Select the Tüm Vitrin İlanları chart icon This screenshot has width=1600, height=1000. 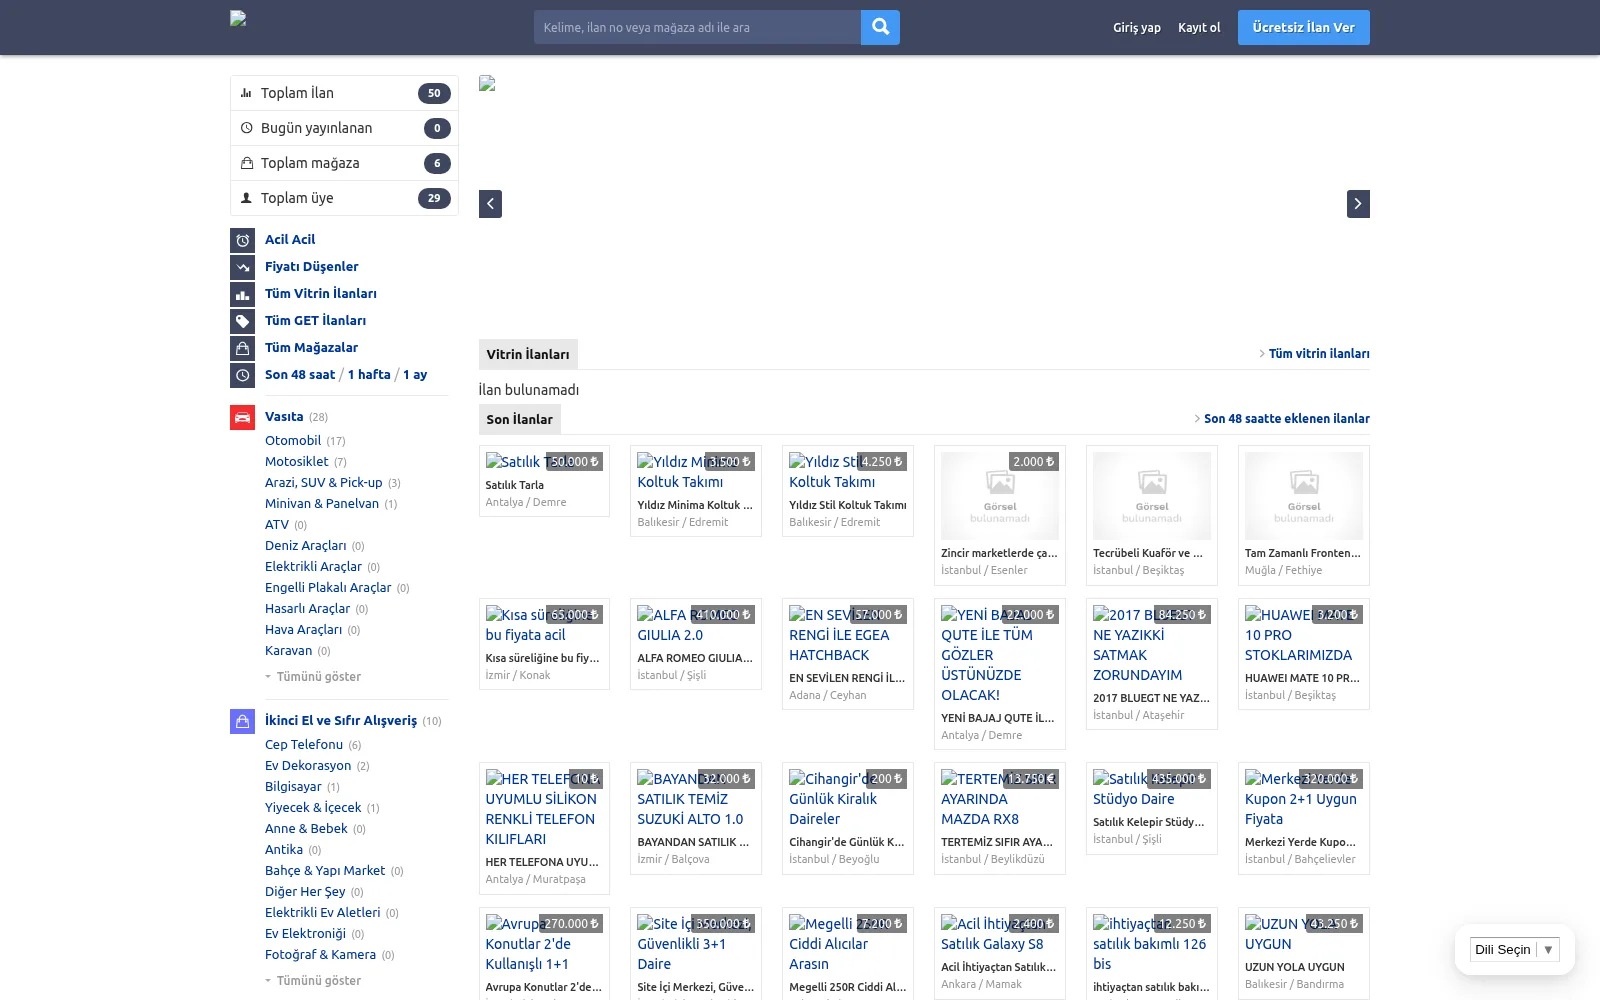click(242, 294)
